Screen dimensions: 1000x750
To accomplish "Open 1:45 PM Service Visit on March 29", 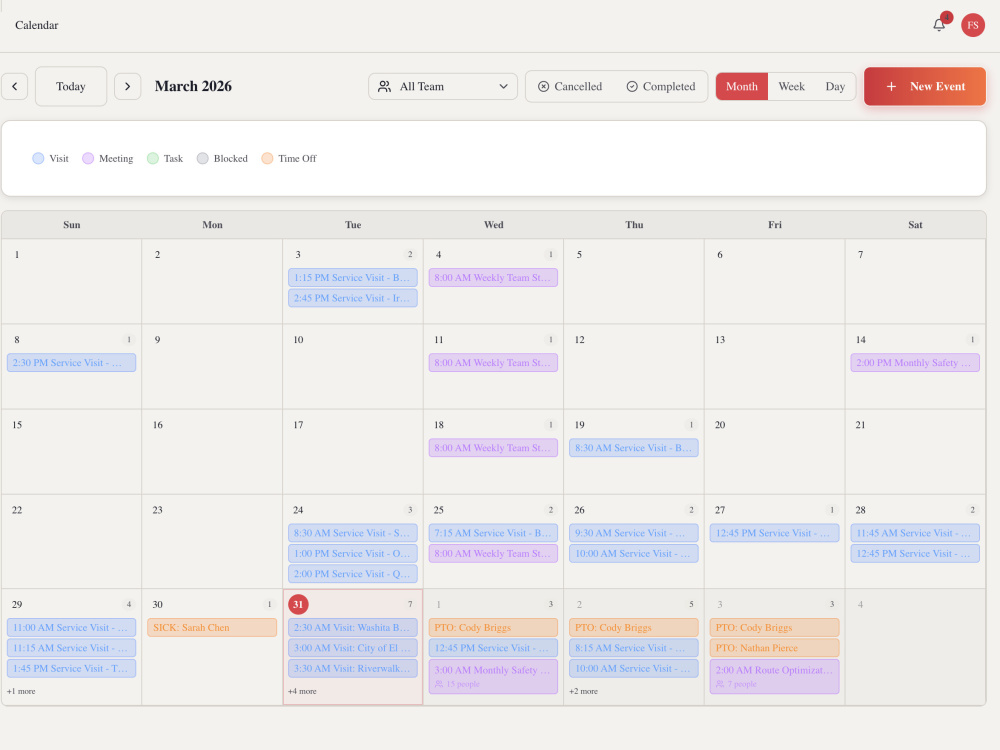I will 71,668.
